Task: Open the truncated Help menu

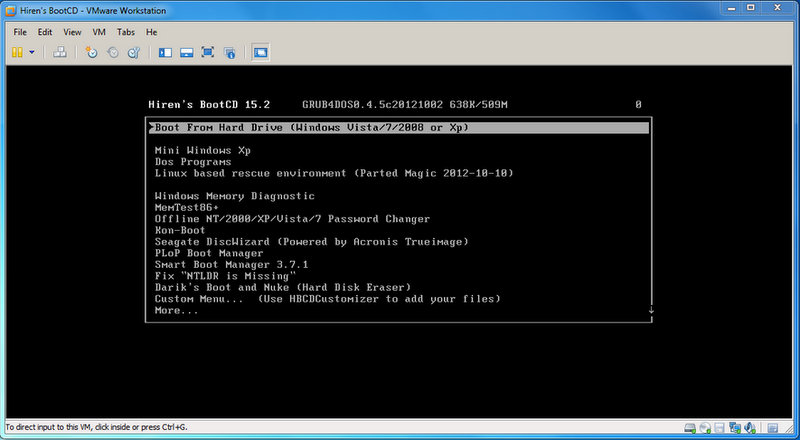Action: (x=152, y=32)
